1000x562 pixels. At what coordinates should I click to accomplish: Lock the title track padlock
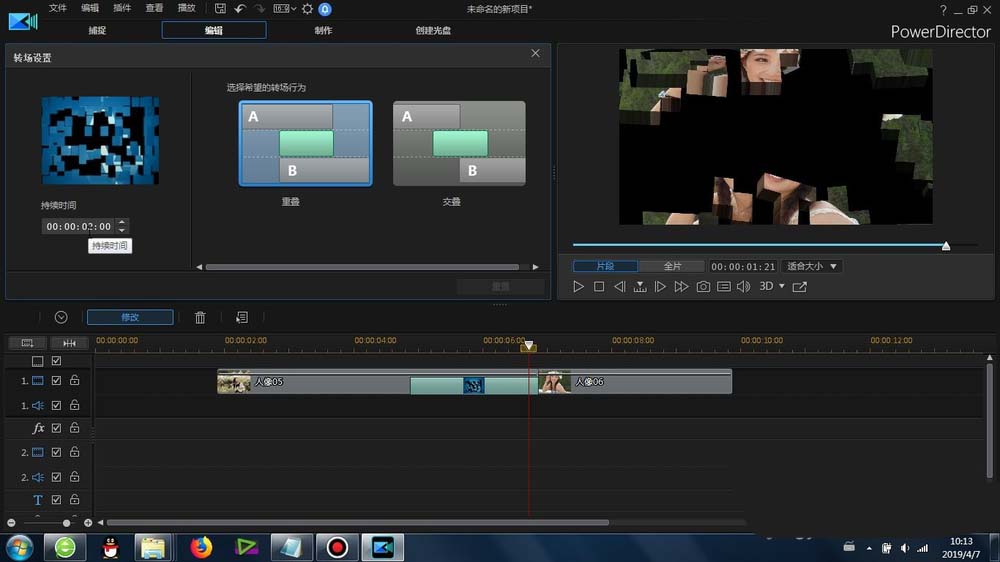click(x=74, y=500)
